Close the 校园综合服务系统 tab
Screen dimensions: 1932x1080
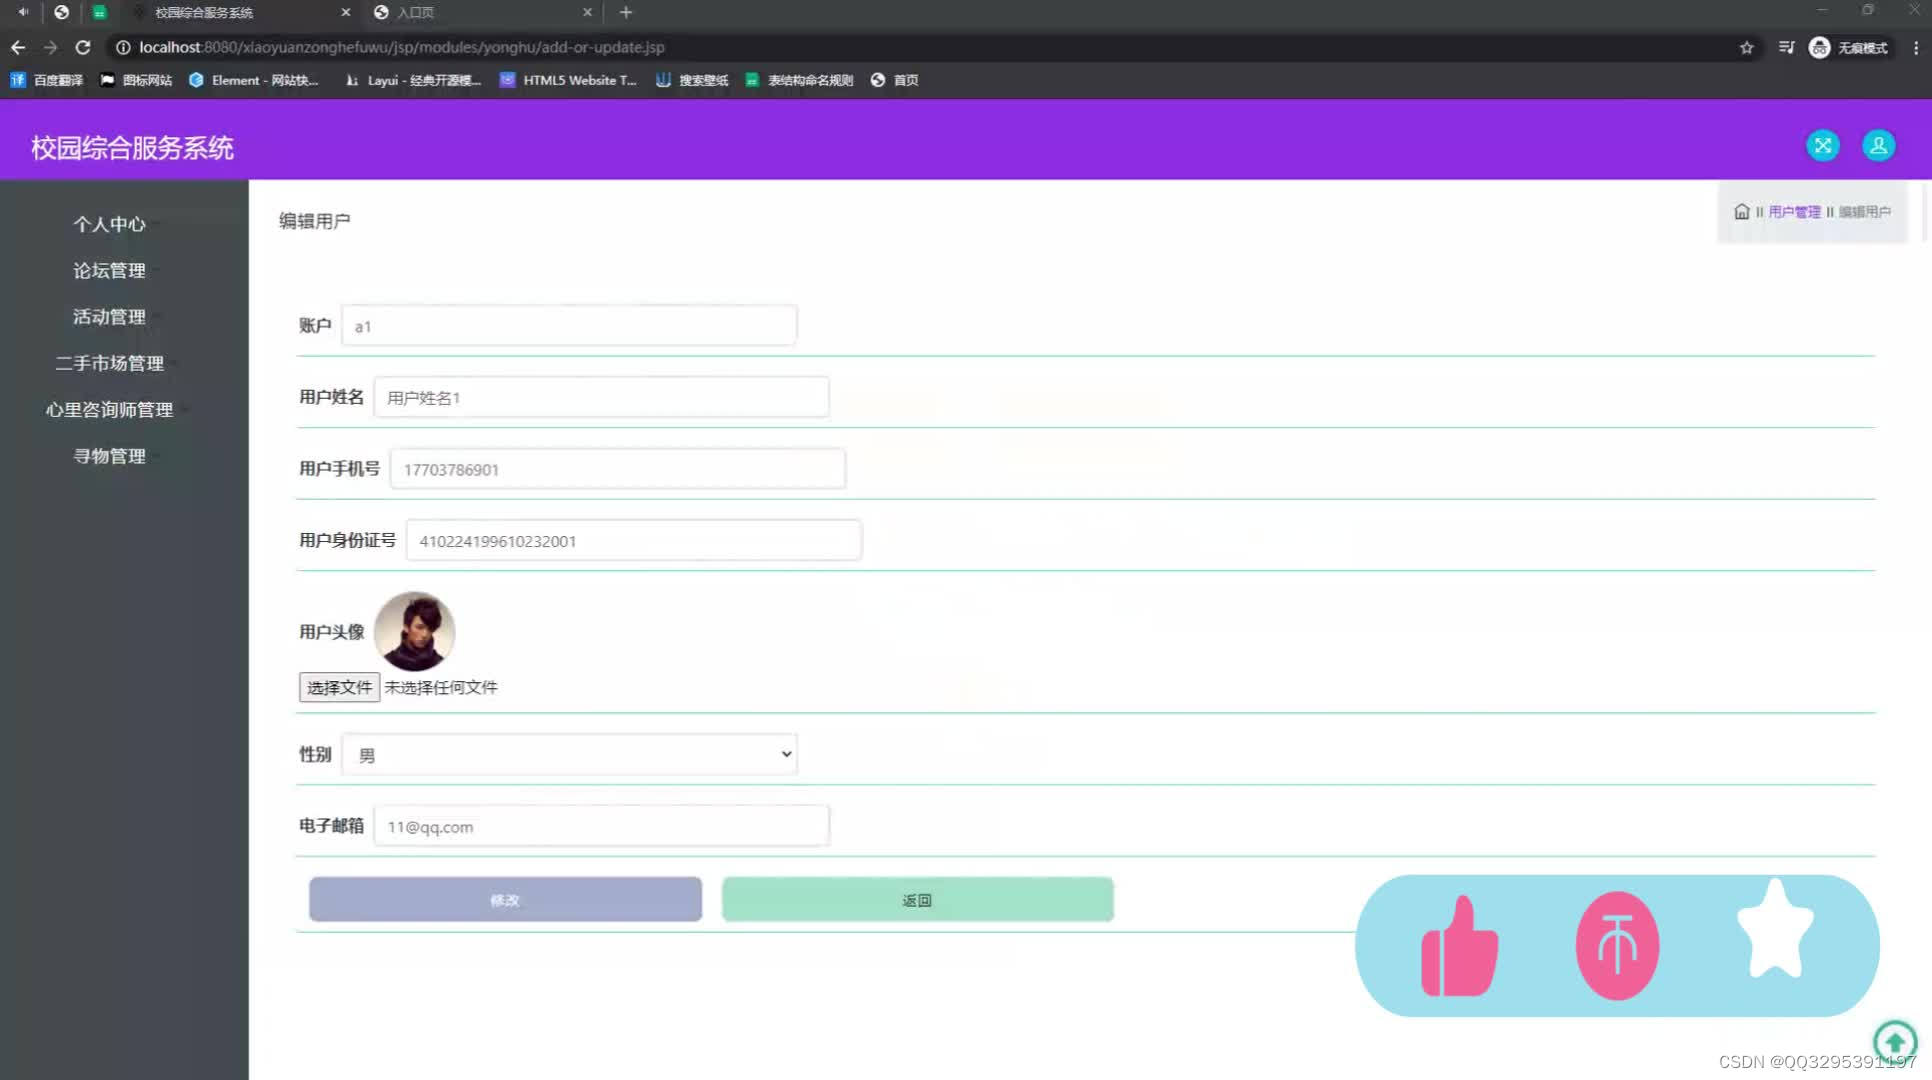(345, 12)
